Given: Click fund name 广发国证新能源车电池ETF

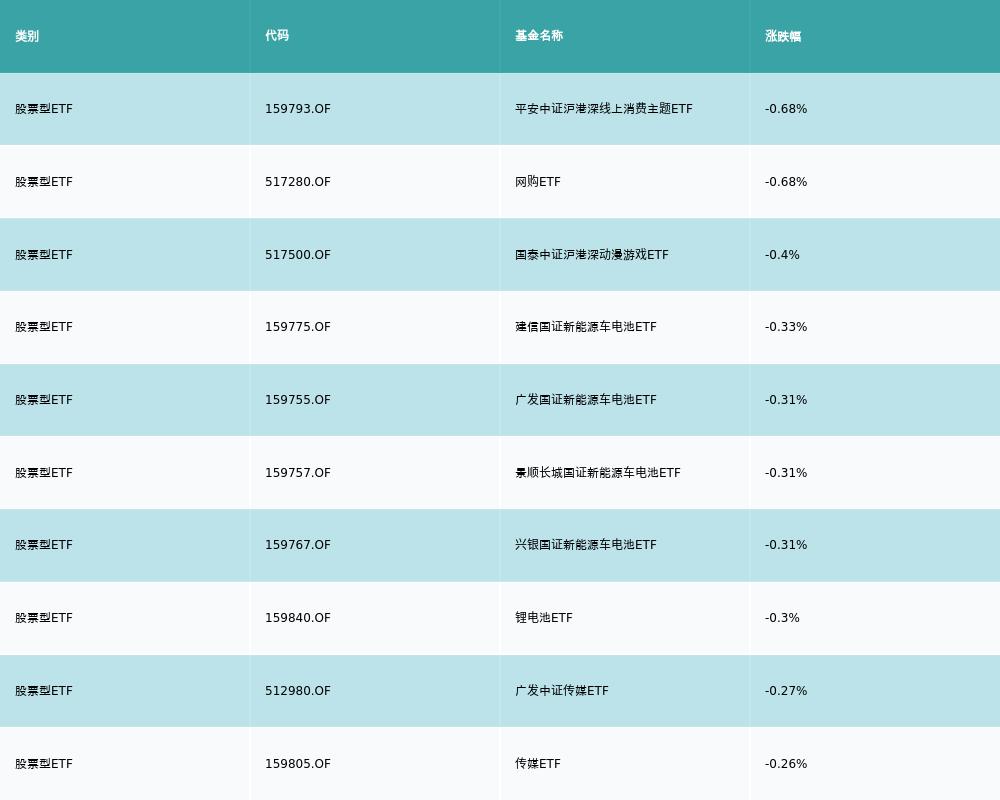Looking at the screenshot, I should coord(585,400).
